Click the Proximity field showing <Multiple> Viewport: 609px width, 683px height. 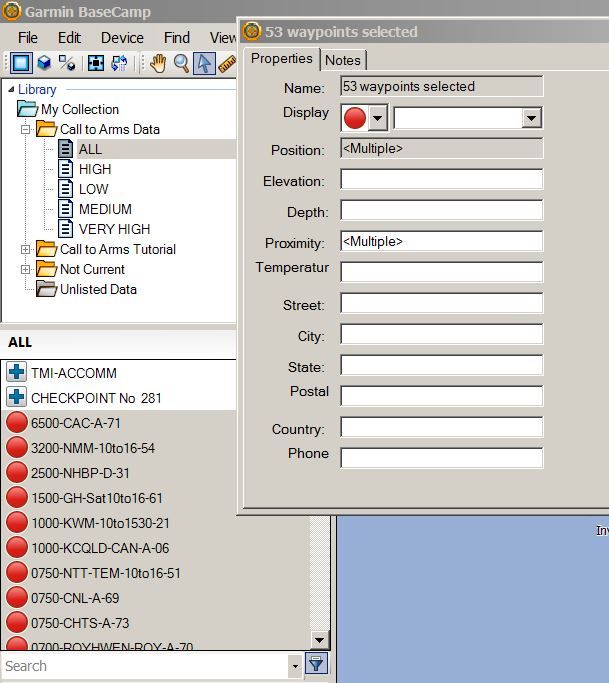(441, 241)
